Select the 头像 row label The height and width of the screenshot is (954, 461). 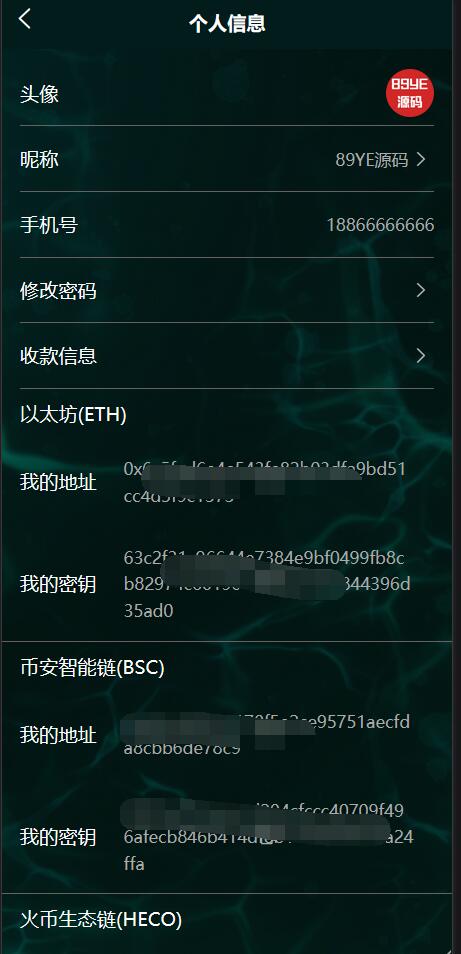(39, 94)
